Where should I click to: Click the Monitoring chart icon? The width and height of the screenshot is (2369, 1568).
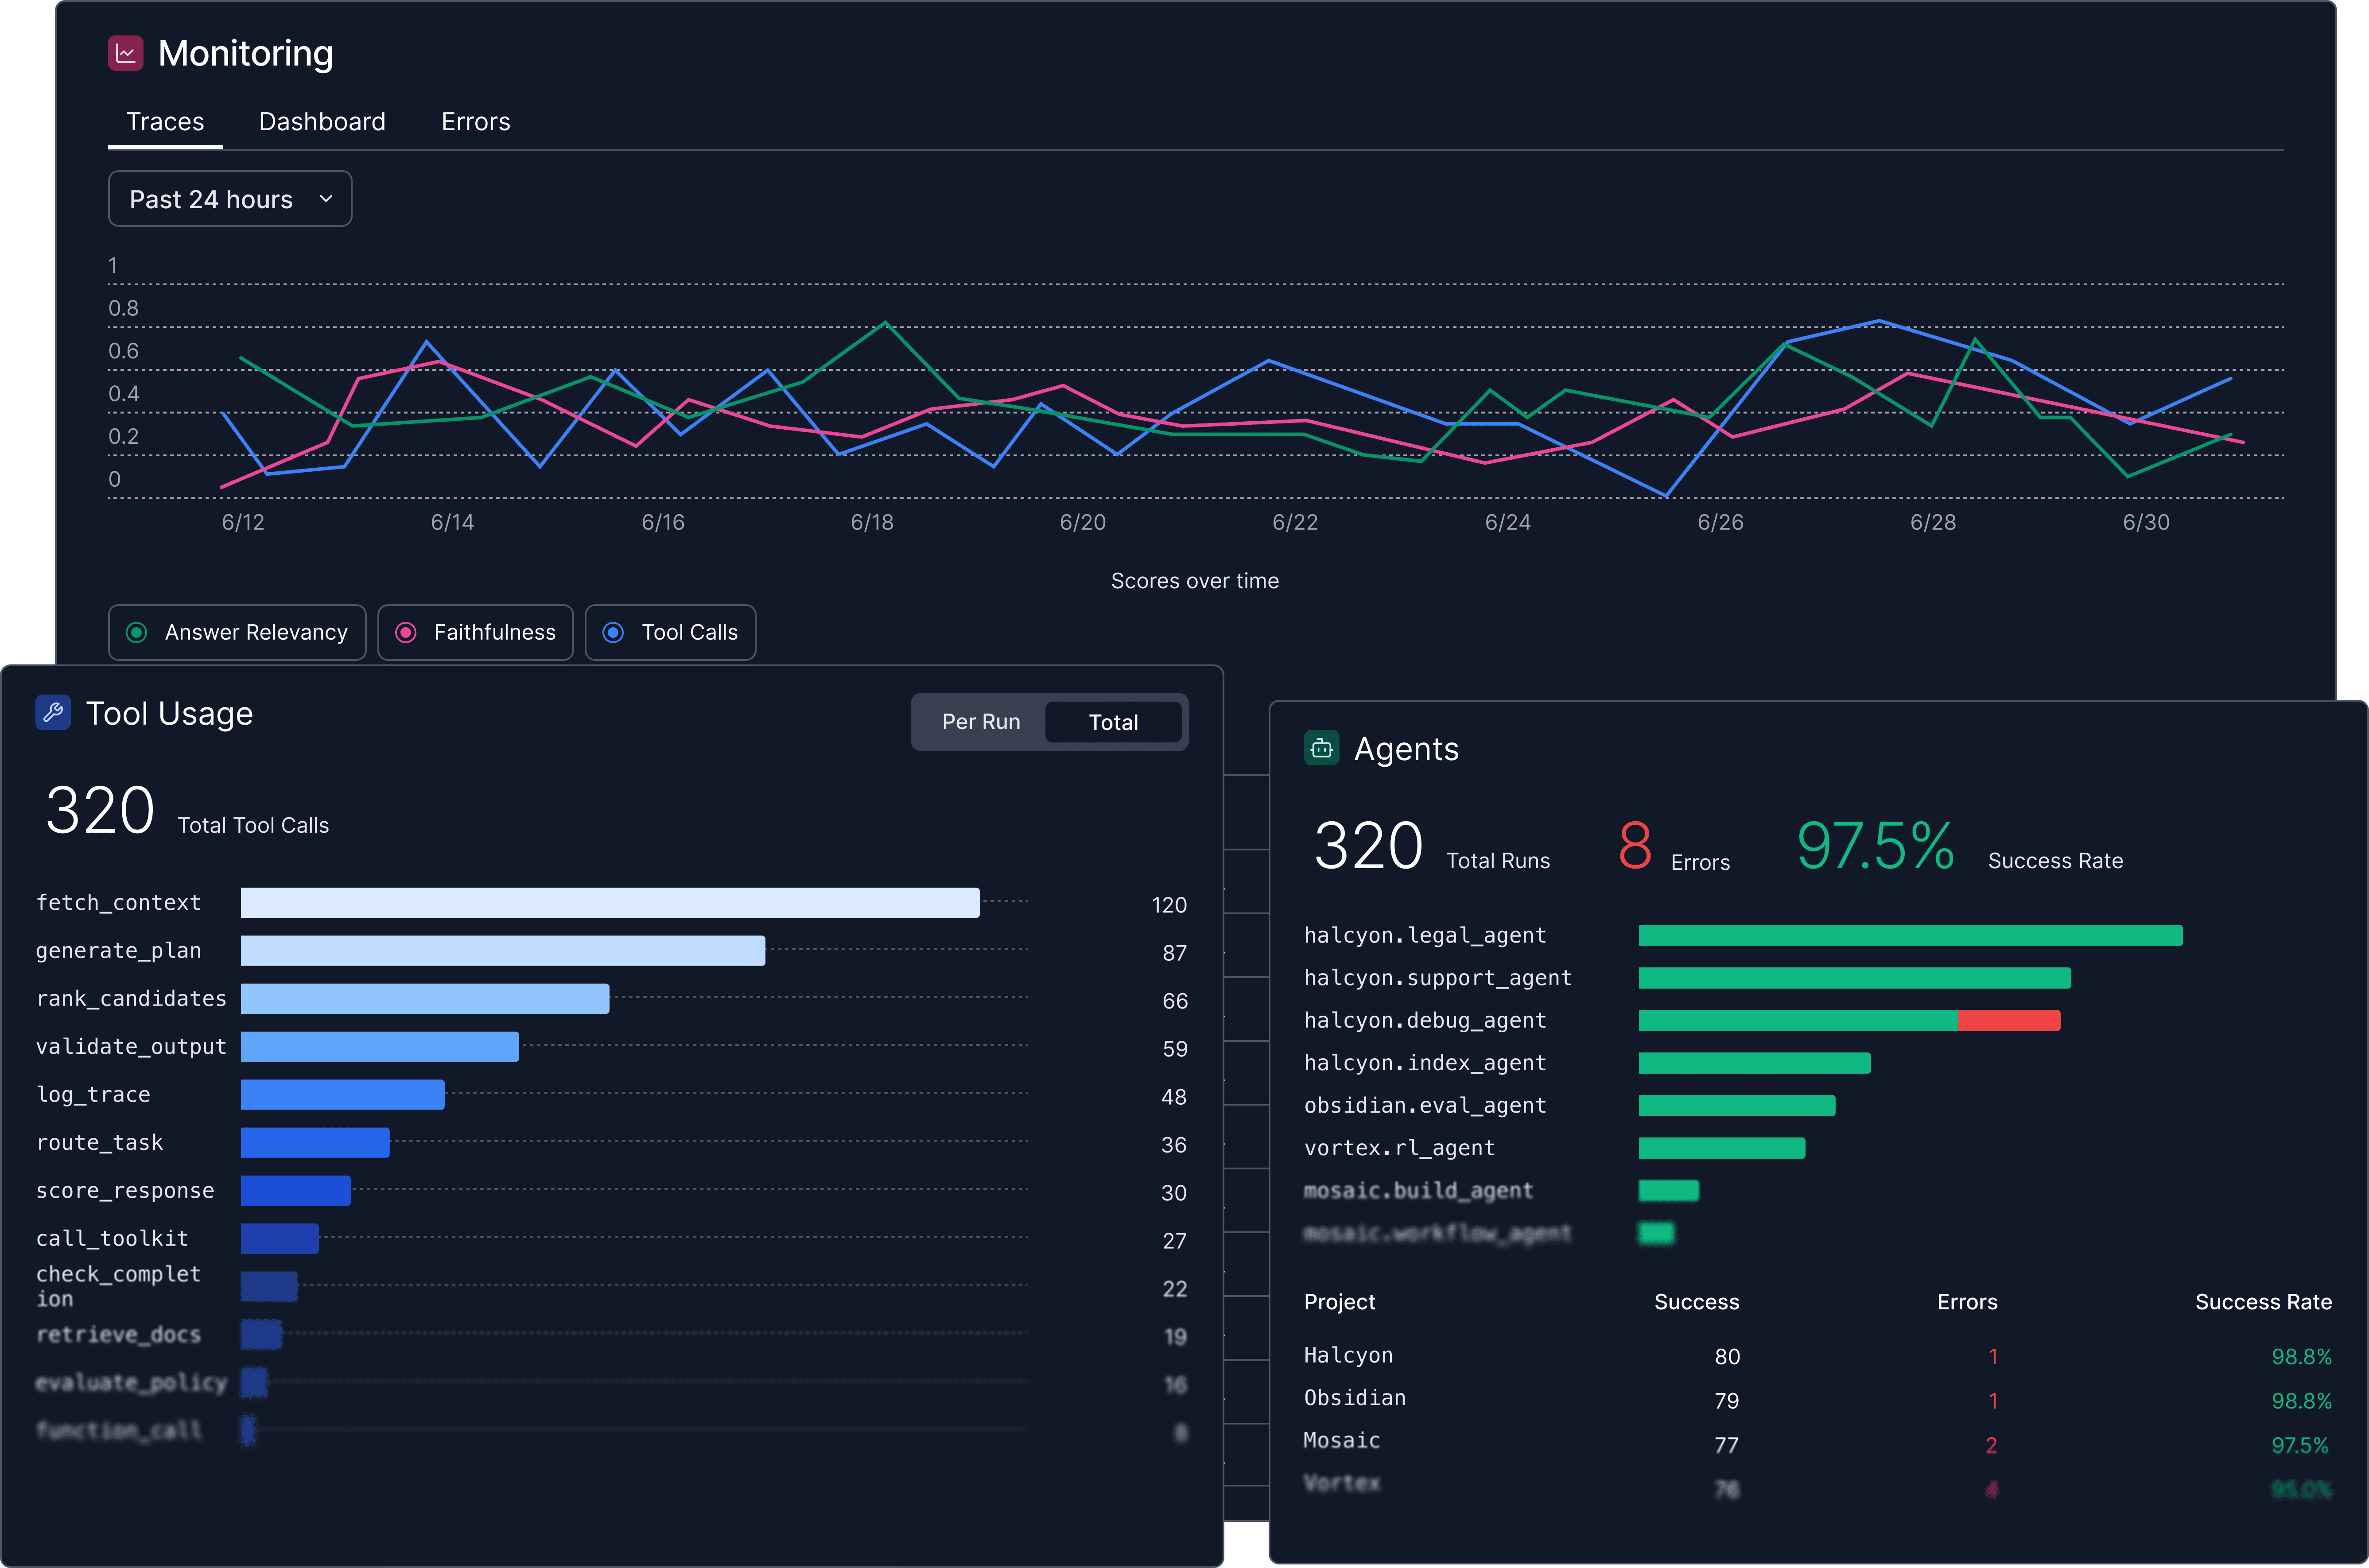(125, 53)
